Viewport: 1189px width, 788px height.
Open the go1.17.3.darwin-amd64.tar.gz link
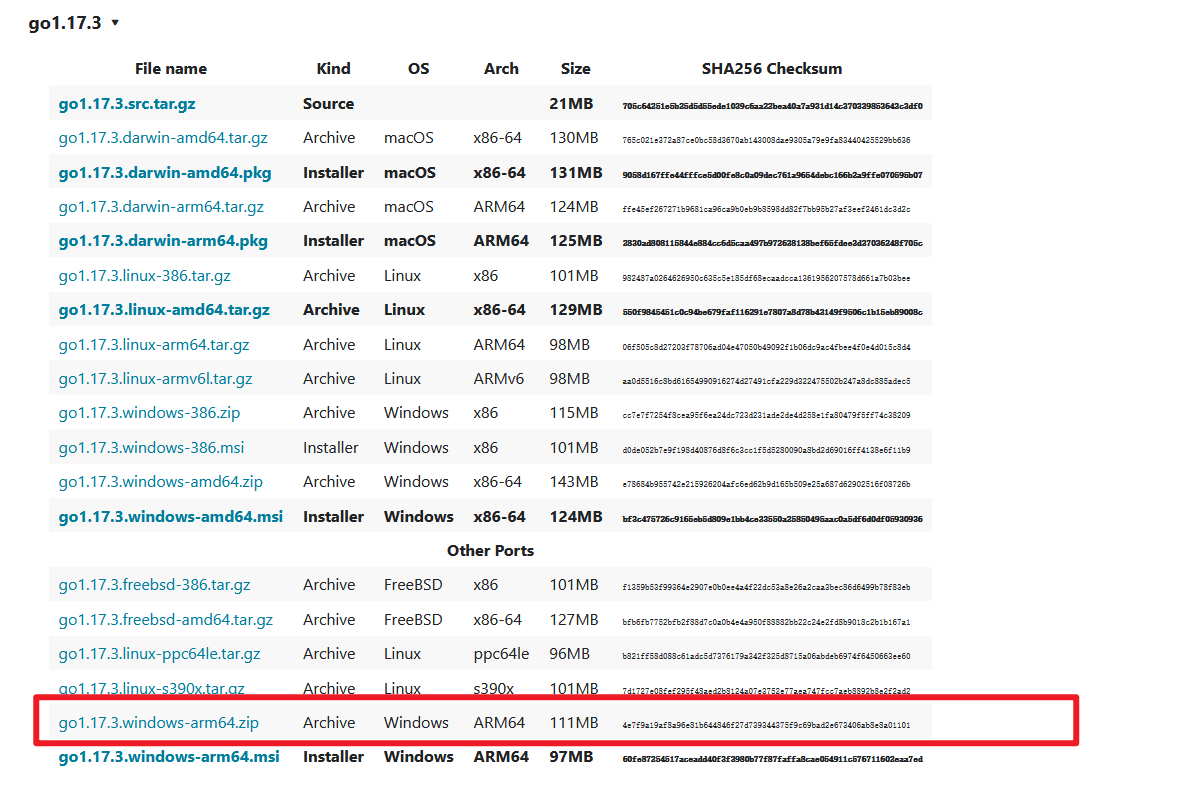[x=163, y=138]
